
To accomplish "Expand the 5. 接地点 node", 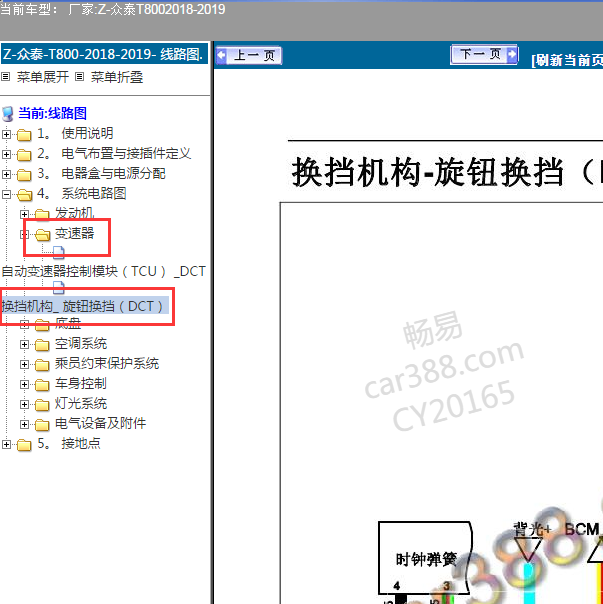I will click(x=6, y=445).
